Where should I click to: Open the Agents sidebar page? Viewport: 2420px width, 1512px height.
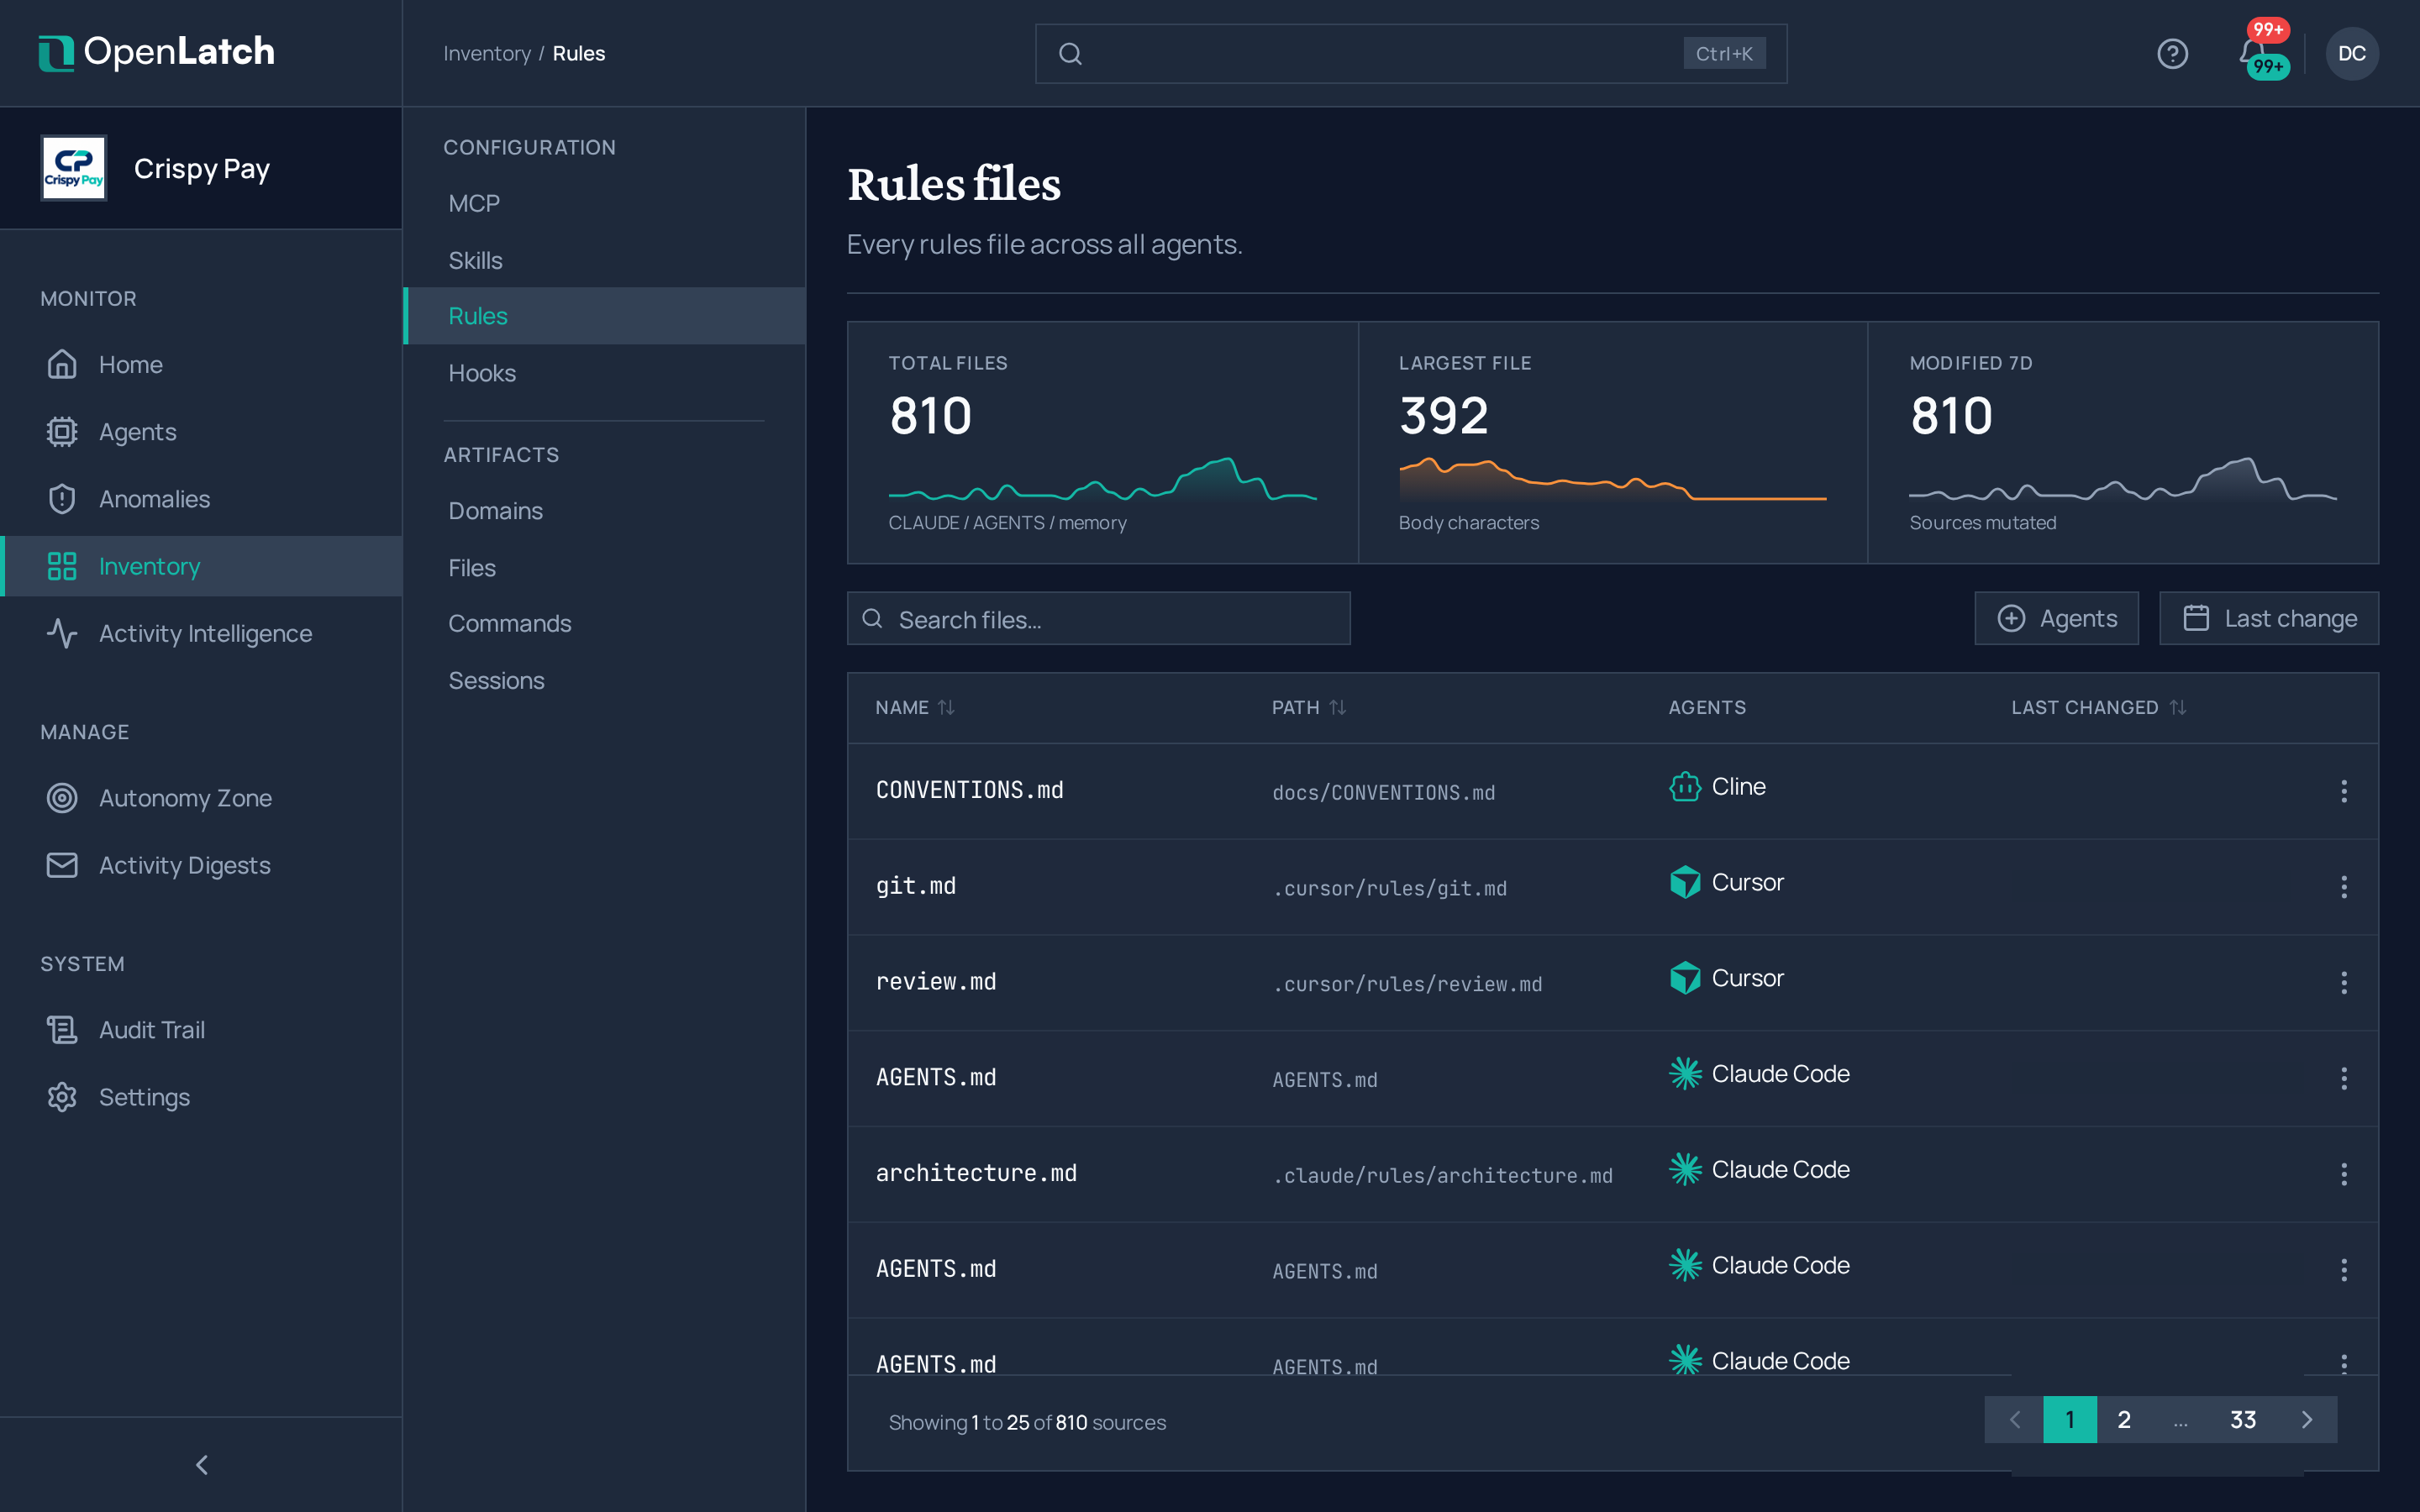coord(201,432)
